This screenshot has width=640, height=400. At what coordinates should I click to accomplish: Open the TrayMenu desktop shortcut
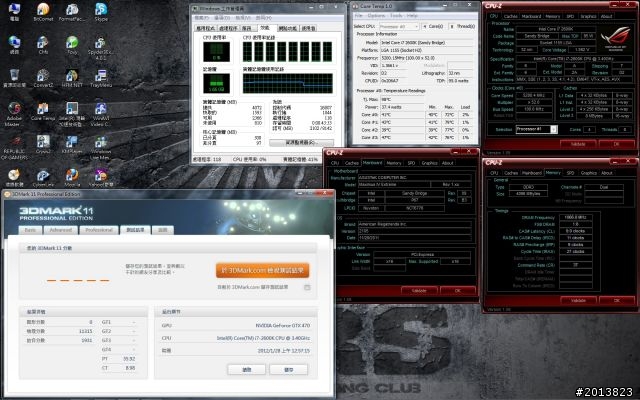click(x=101, y=78)
